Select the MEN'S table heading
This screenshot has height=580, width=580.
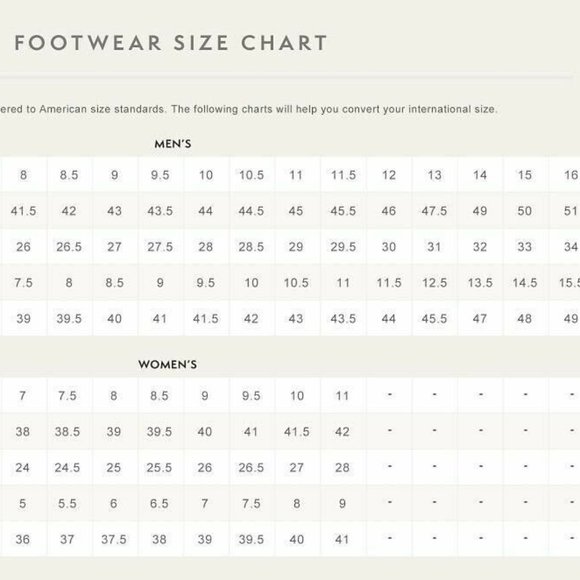[x=173, y=144]
